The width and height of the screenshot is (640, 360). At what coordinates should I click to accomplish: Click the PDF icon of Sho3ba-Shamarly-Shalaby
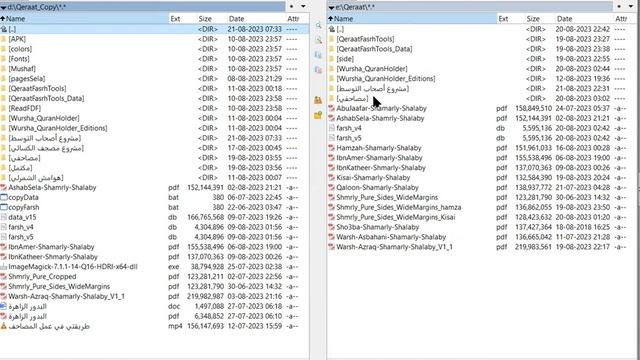pyautogui.click(x=332, y=227)
